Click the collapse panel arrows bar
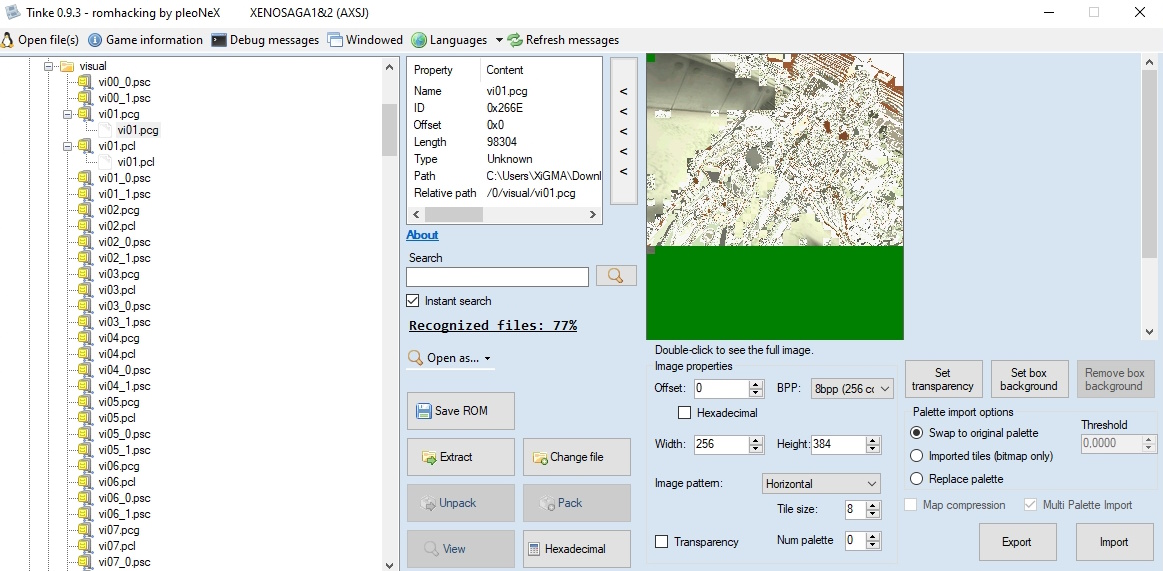This screenshot has width=1163, height=571. coord(623,131)
